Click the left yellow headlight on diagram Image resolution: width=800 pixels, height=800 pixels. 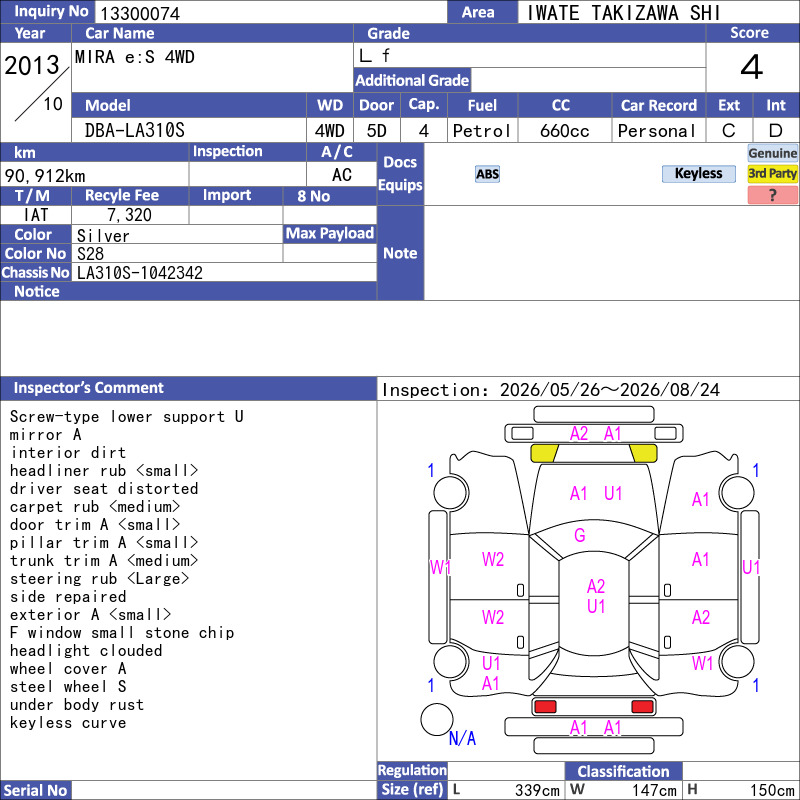pyautogui.click(x=544, y=453)
